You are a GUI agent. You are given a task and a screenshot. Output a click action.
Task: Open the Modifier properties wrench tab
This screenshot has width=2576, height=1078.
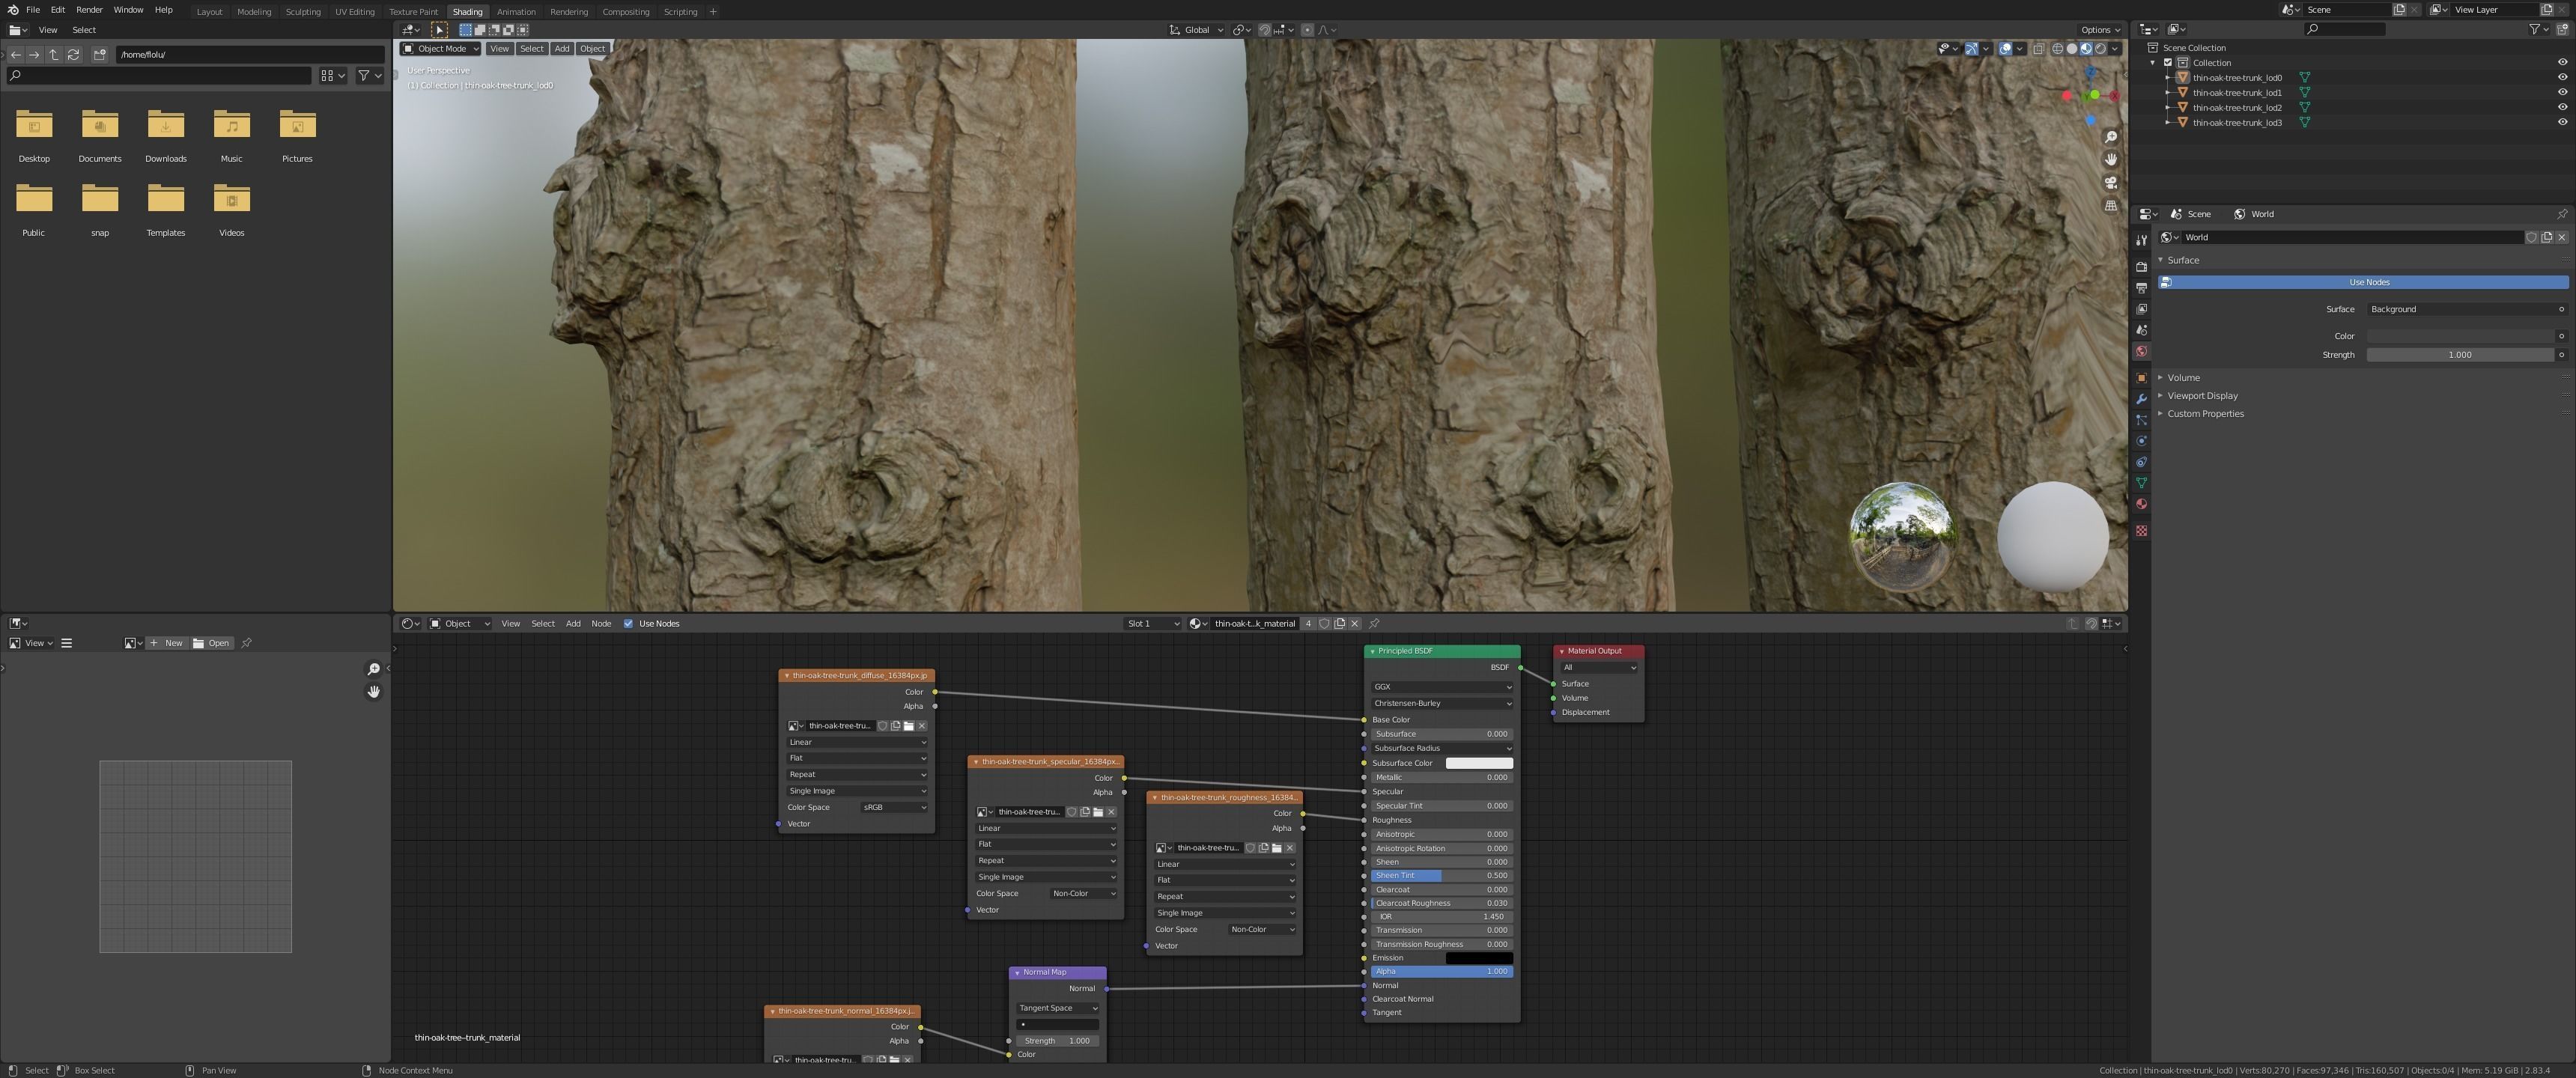(x=2141, y=399)
